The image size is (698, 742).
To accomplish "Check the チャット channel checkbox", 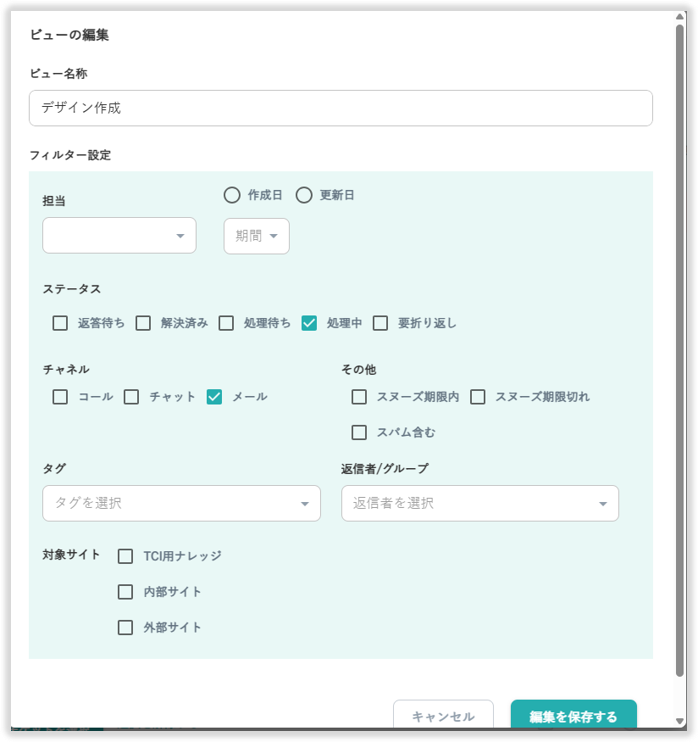I will click(x=132, y=397).
